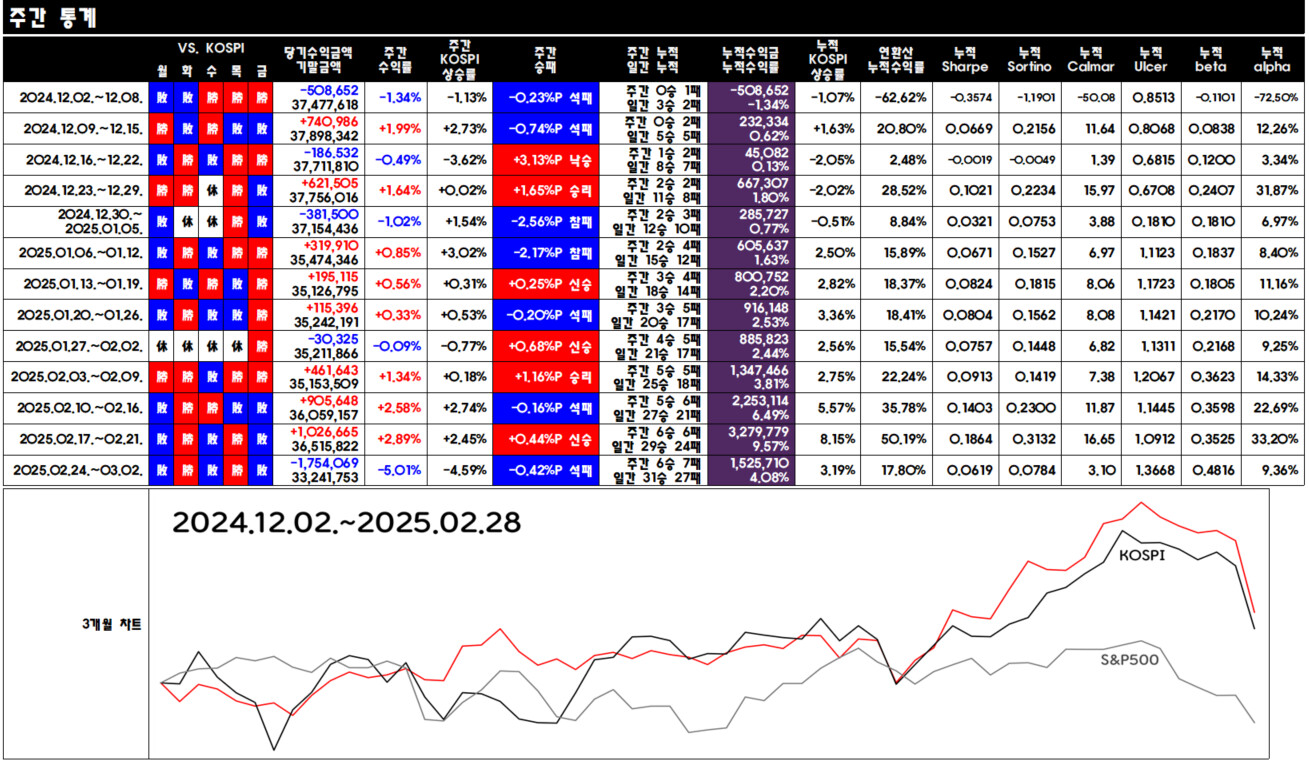Click the "주간 KOSPI 상승률" column header
Image resolution: width=1309 pixels, height=762 pixels.
tap(460, 60)
